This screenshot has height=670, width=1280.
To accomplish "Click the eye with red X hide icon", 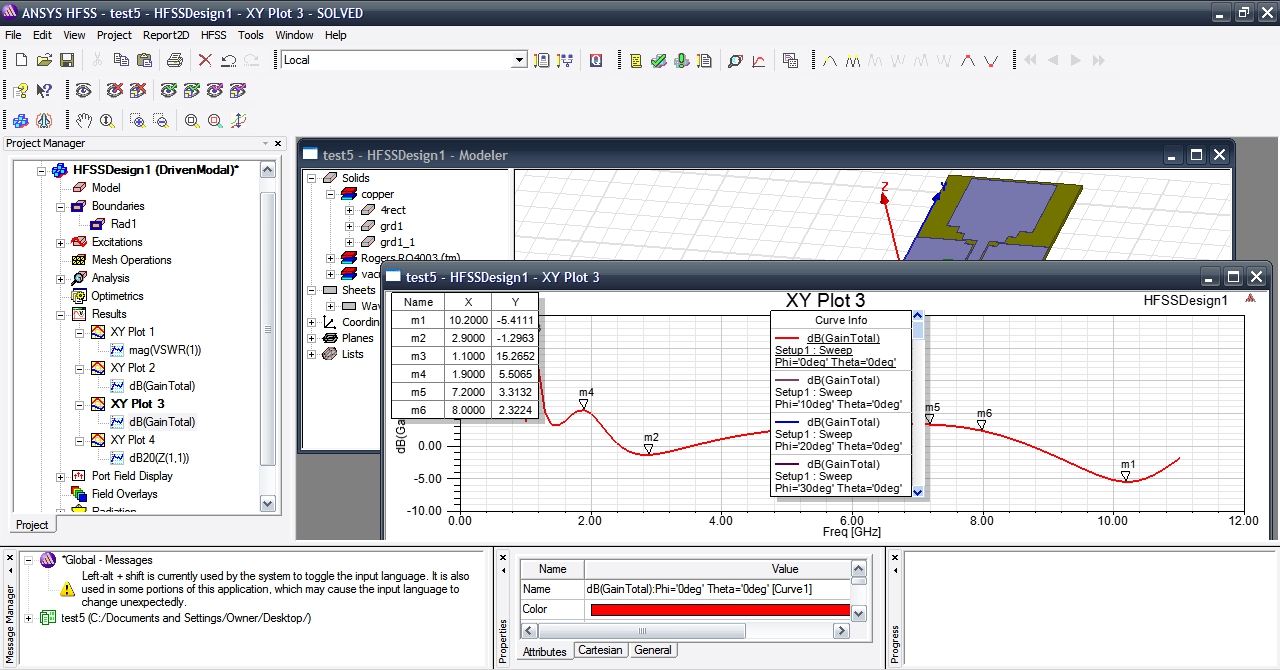I will (115, 91).
